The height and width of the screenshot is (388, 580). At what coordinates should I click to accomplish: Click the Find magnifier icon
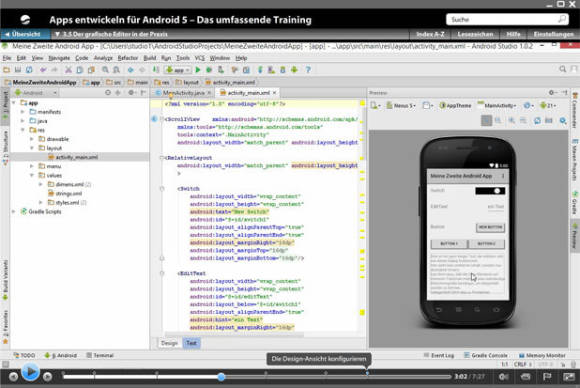point(105,70)
